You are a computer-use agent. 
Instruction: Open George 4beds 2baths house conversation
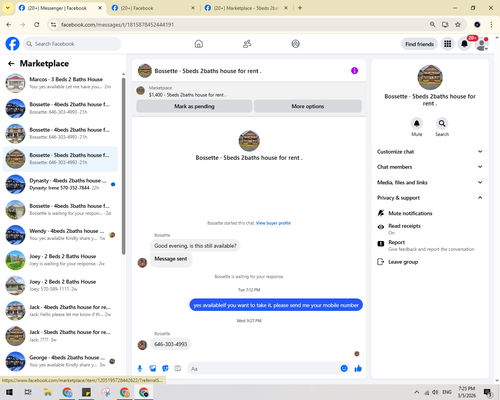(60, 361)
